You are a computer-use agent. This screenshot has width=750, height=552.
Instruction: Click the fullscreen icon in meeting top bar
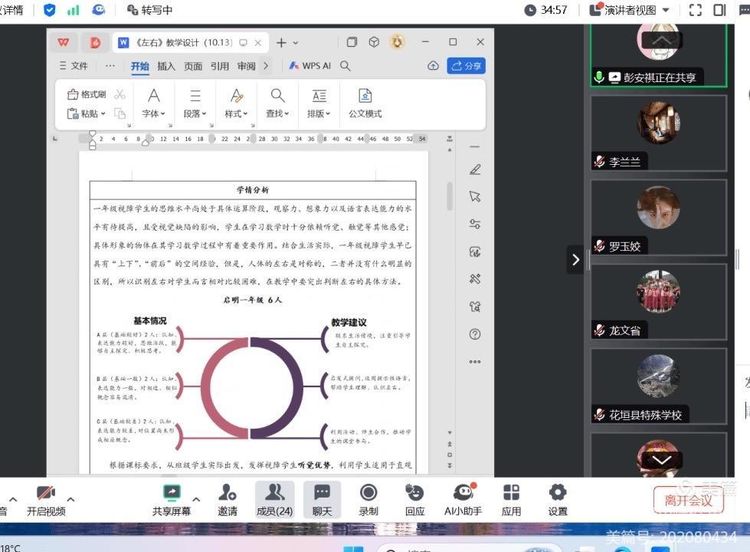click(x=695, y=10)
